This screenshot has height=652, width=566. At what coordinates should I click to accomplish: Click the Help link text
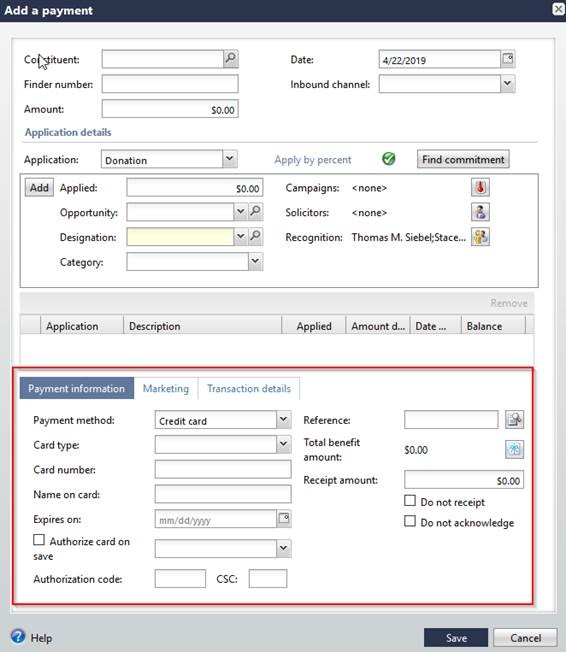tap(41, 638)
